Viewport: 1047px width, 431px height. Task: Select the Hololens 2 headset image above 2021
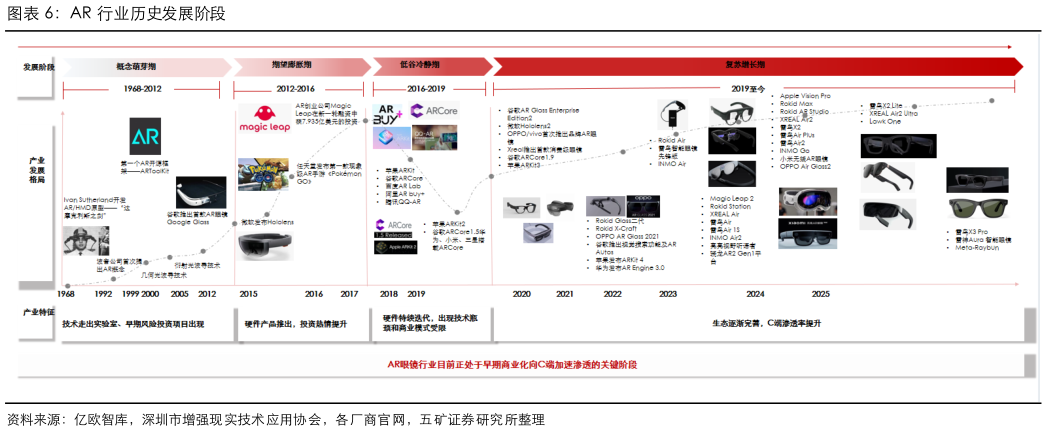(x=560, y=207)
